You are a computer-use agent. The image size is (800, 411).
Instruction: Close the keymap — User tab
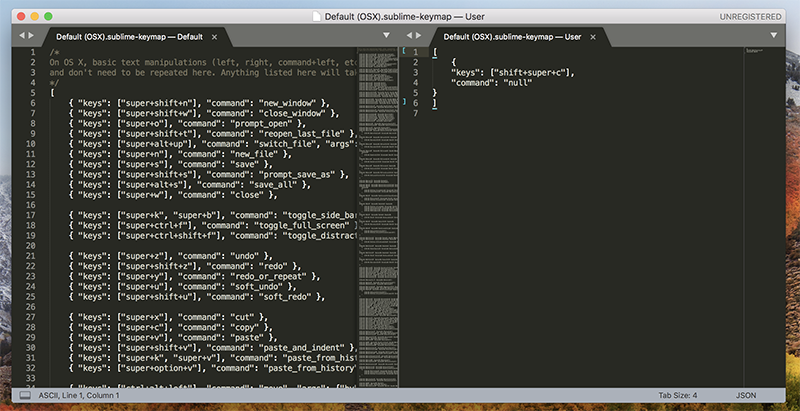(x=593, y=37)
